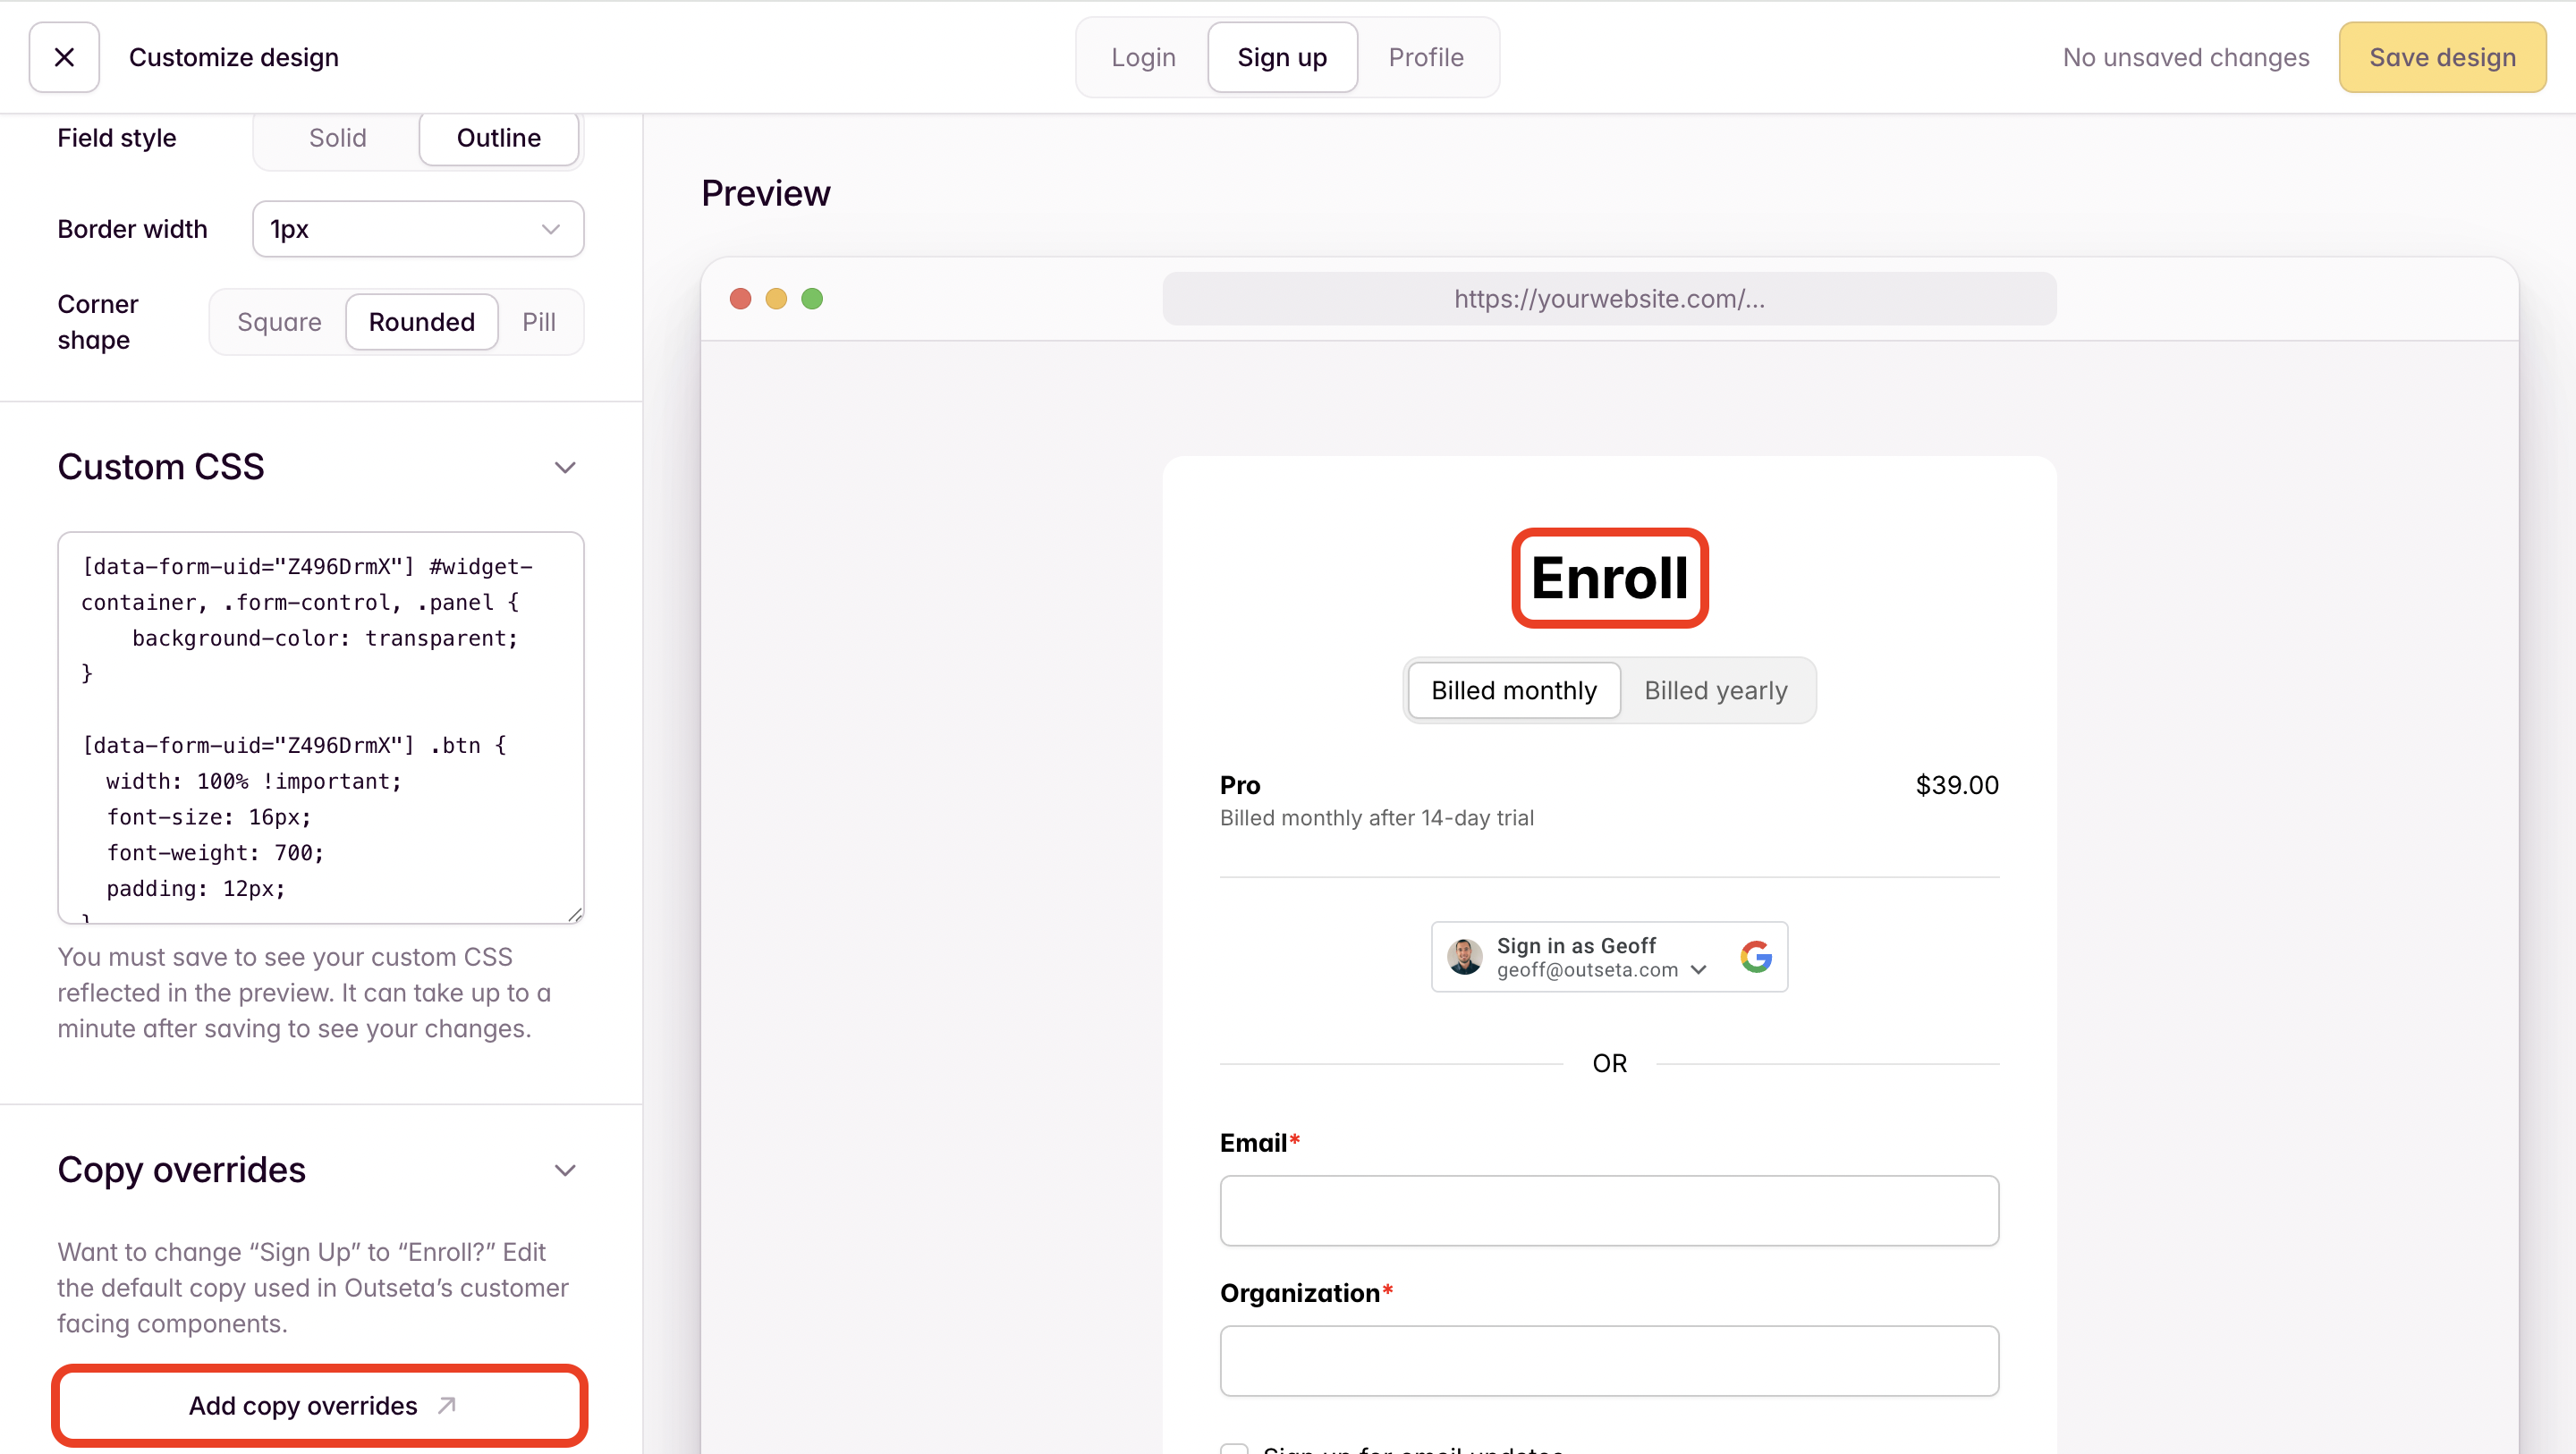Focus the Email input field
This screenshot has height=1454, width=2576.
pyautogui.click(x=1609, y=1211)
